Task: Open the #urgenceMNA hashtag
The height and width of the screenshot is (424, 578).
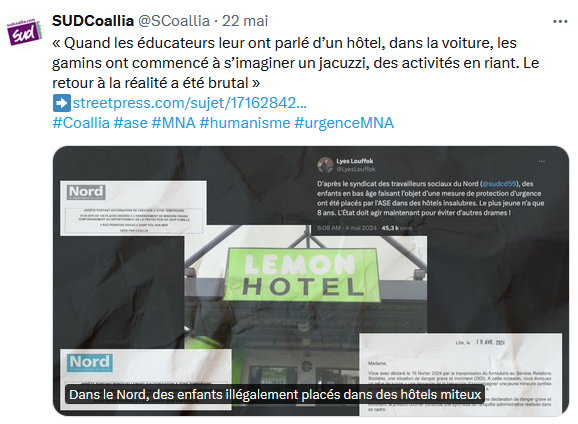Action: click(344, 123)
